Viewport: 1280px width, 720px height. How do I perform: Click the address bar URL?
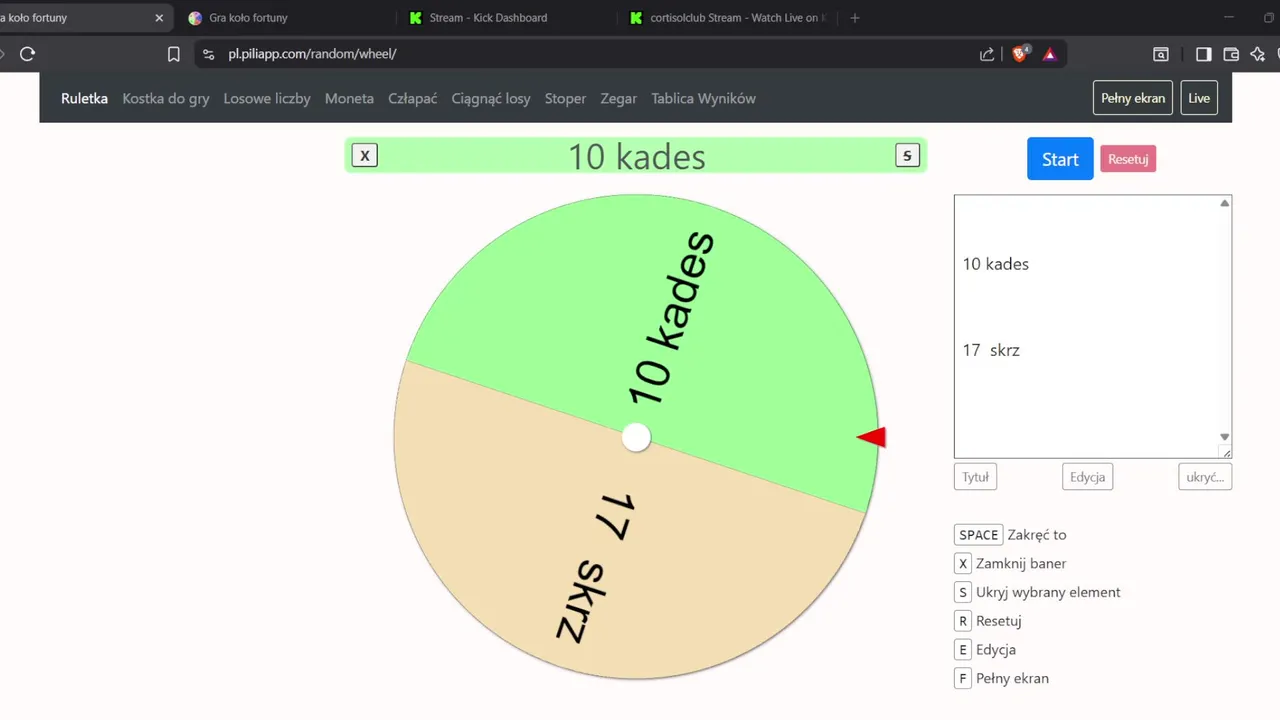click(x=312, y=54)
